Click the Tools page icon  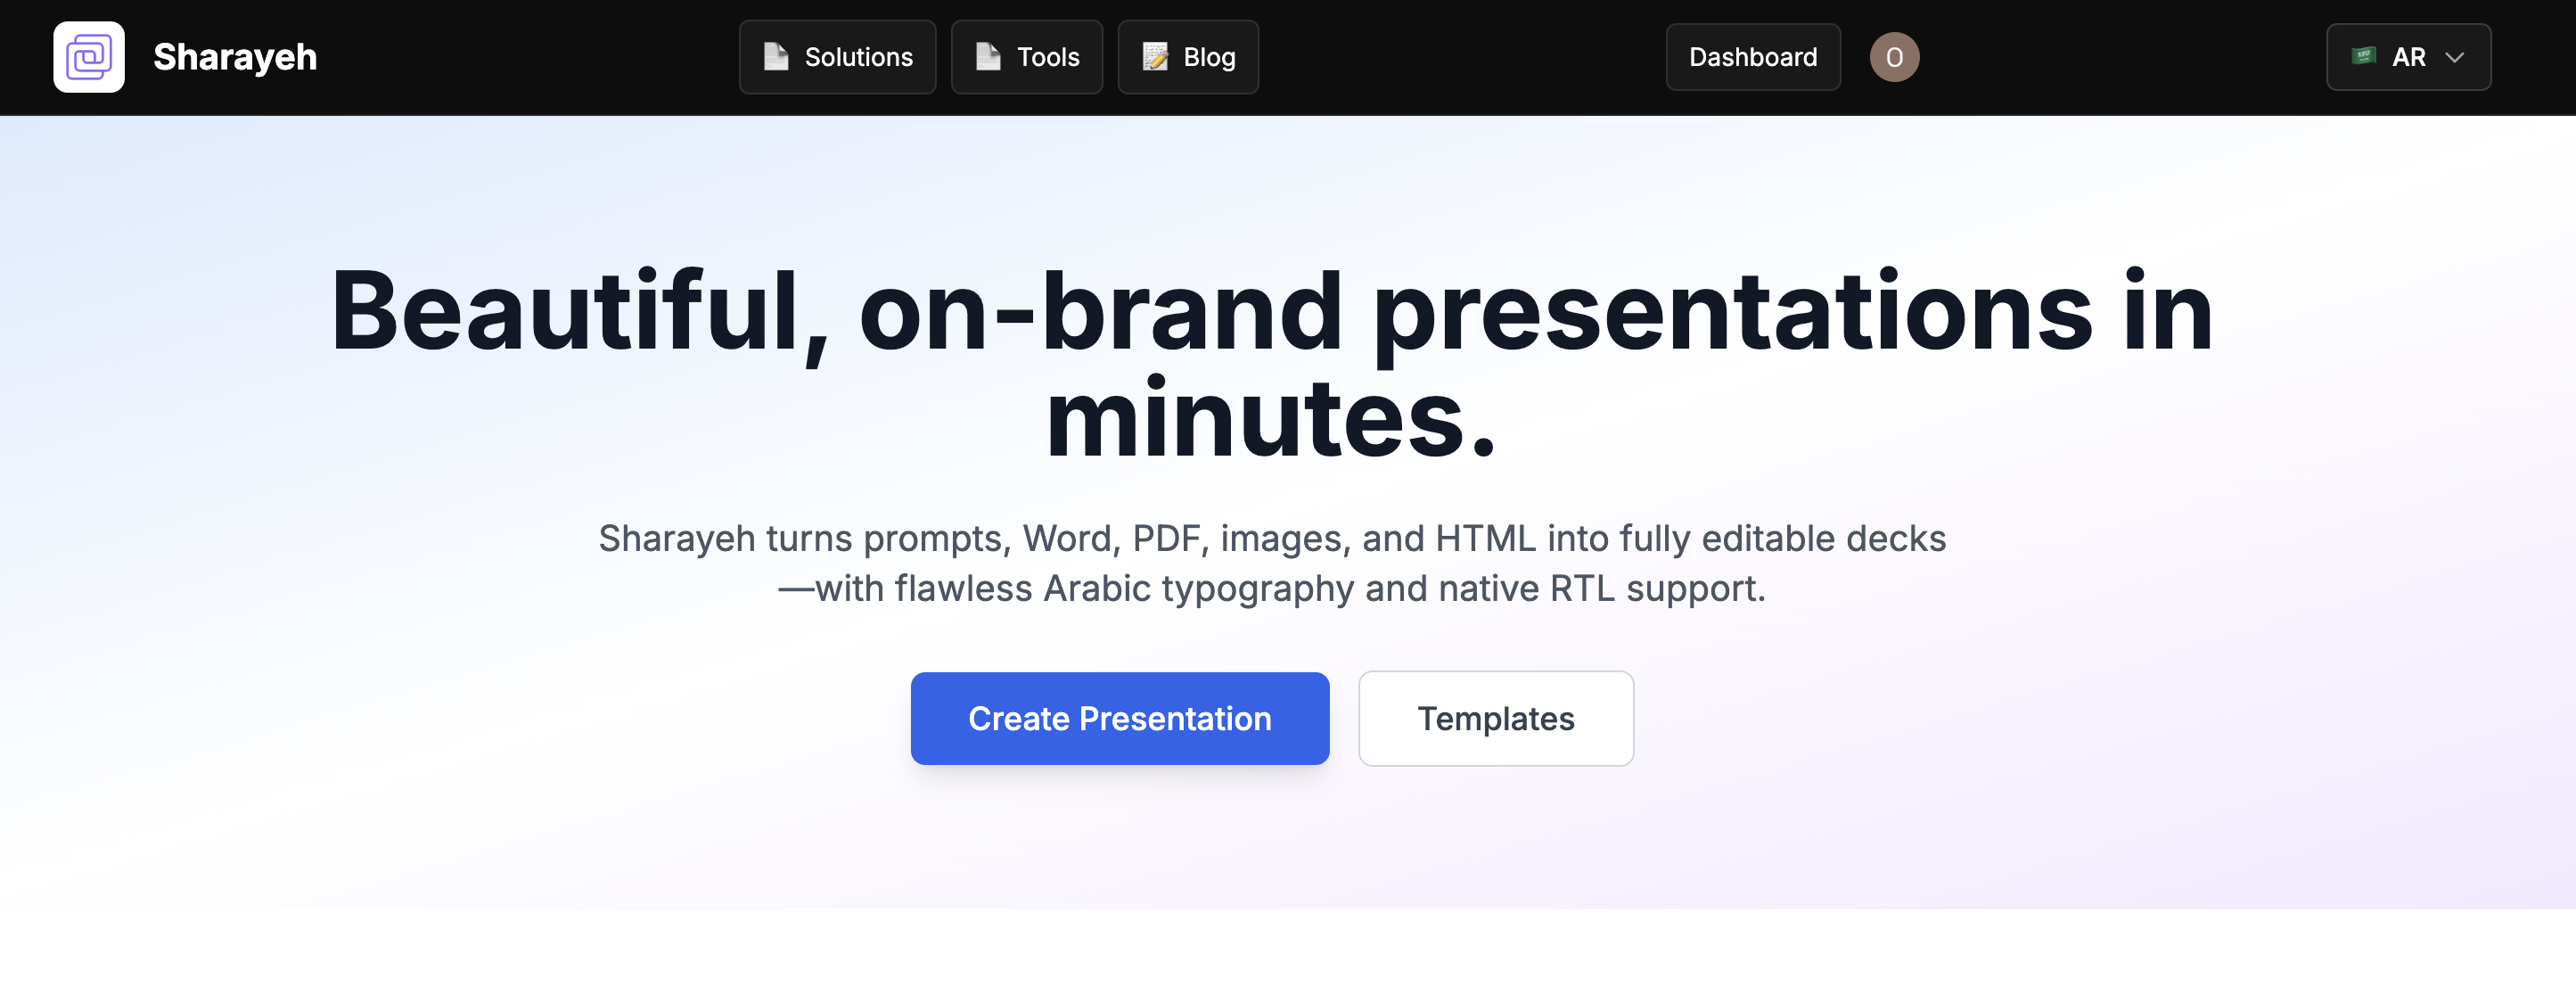(988, 57)
